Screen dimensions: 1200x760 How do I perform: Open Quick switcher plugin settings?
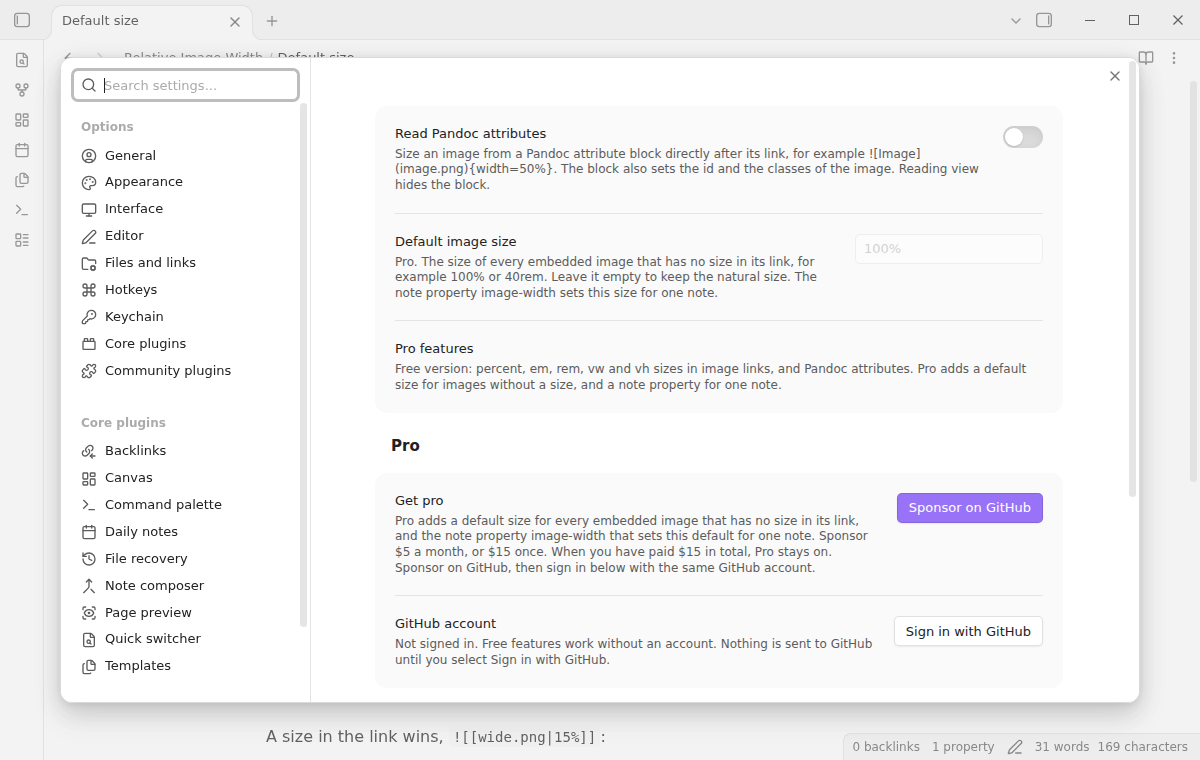click(x=185, y=639)
